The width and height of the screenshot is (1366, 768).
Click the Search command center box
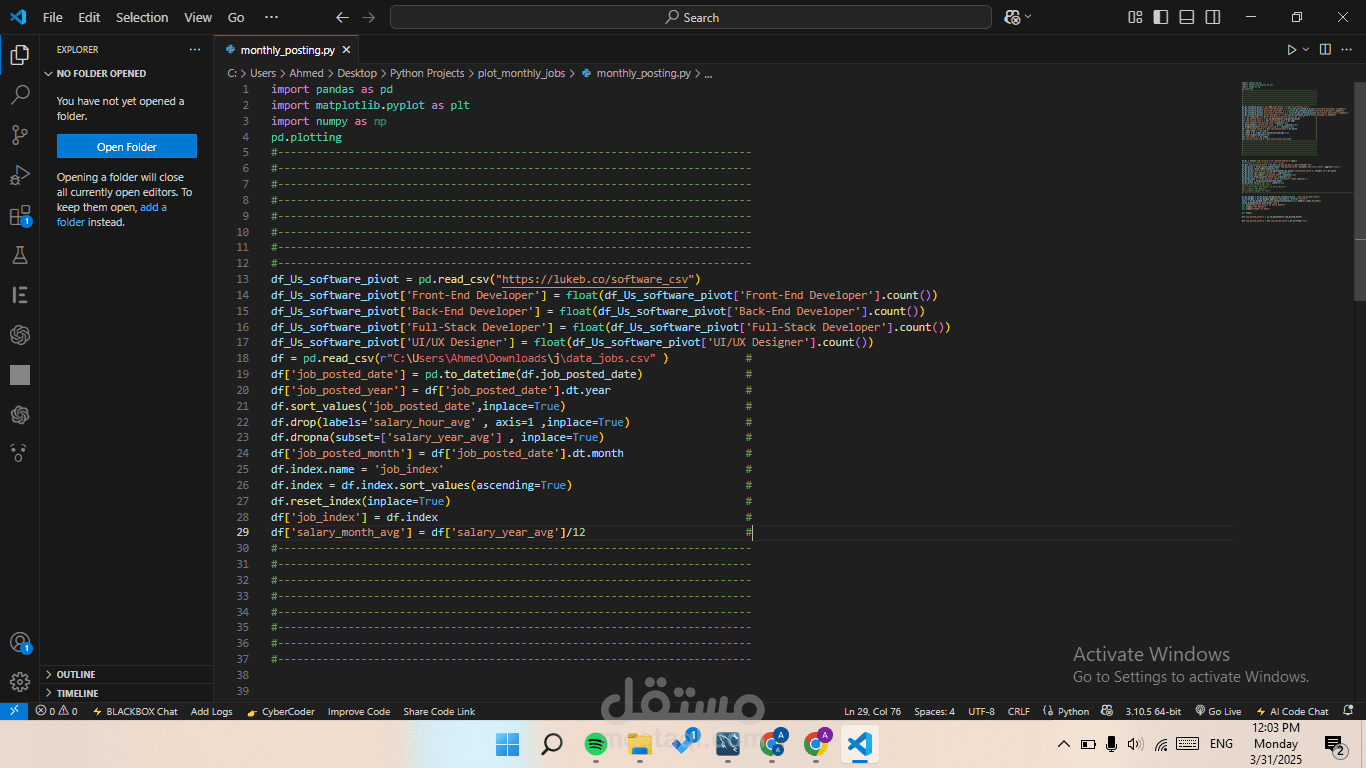691,17
